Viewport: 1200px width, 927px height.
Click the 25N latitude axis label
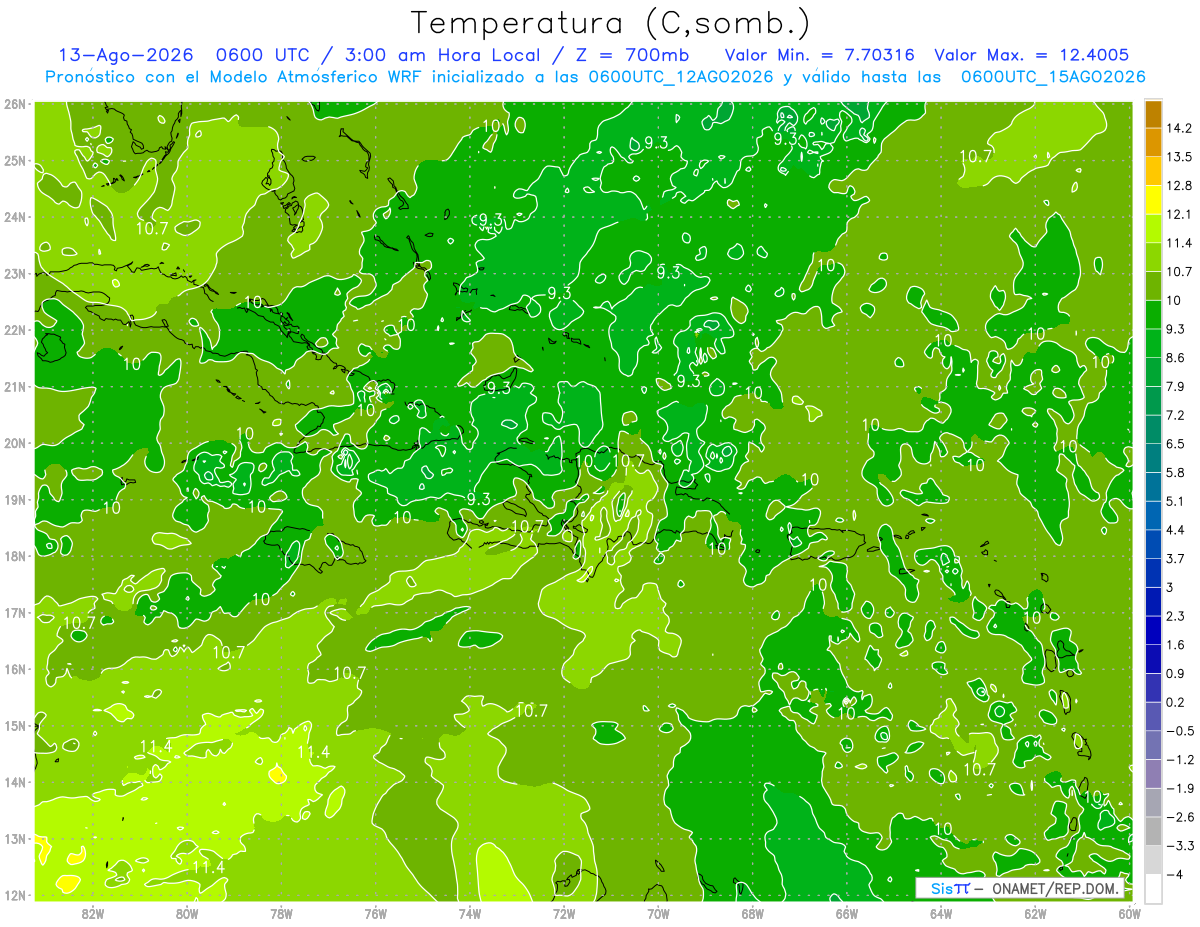pyautogui.click(x=14, y=160)
